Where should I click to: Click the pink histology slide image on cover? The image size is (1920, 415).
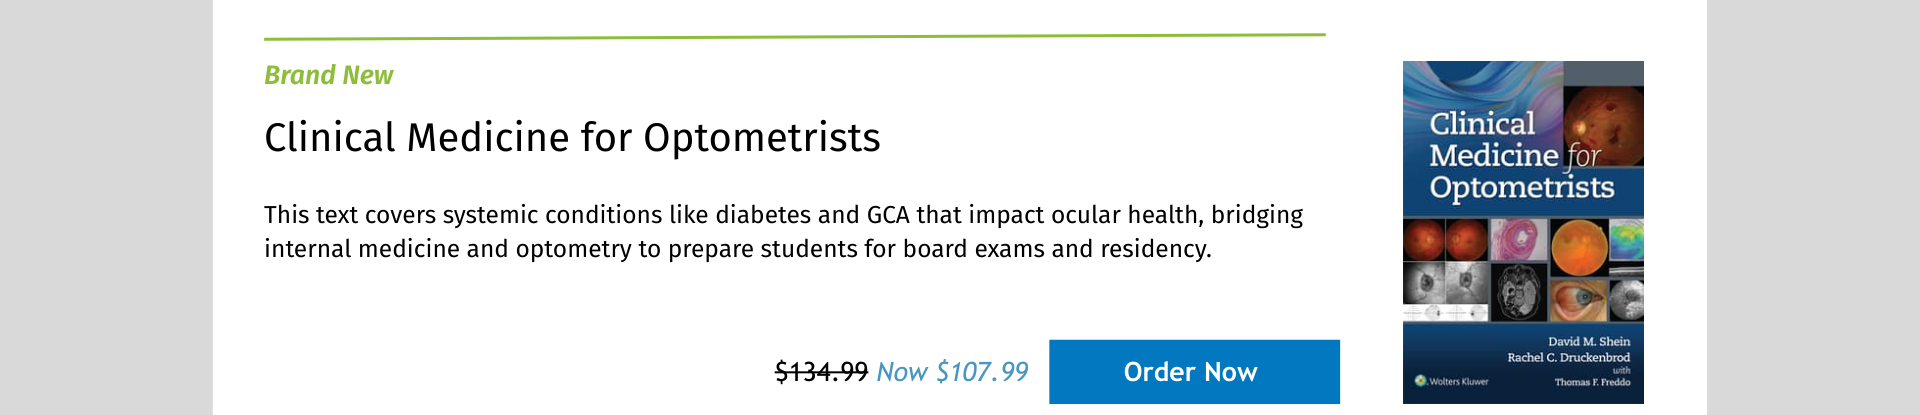pos(1519,241)
